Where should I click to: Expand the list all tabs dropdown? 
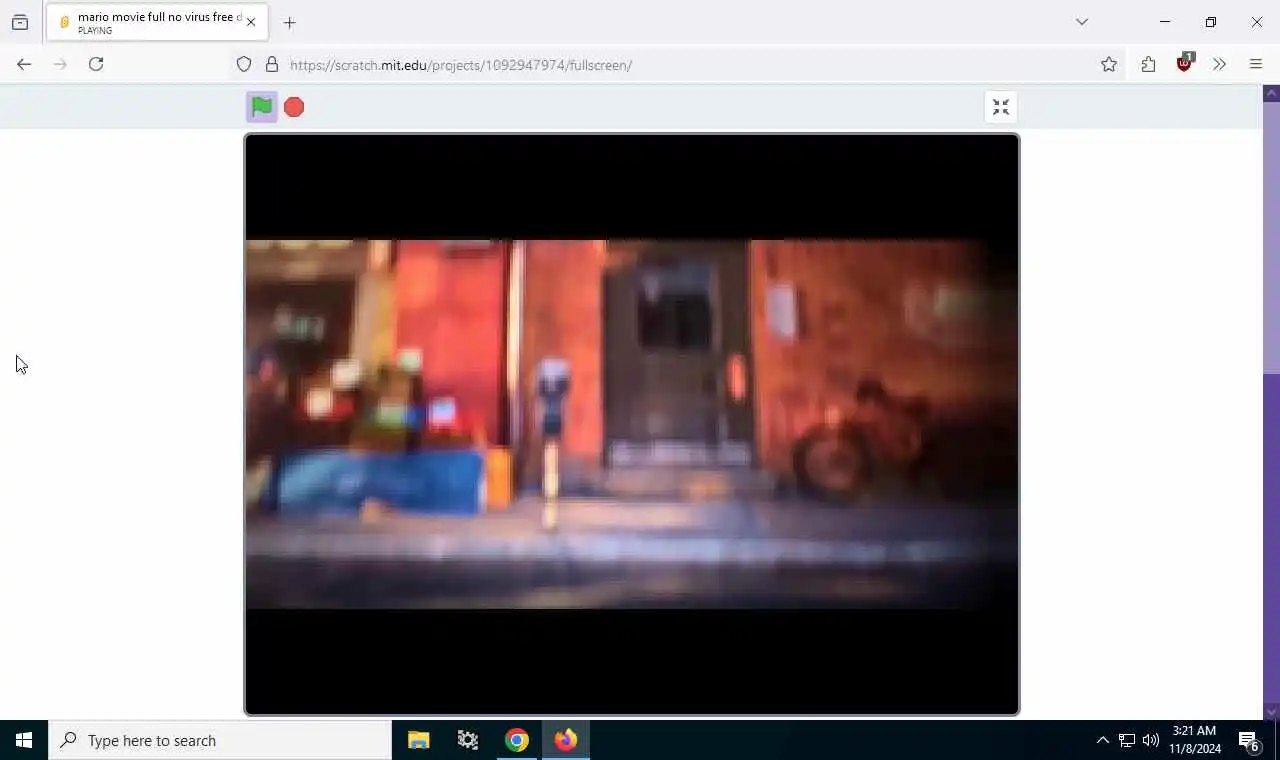(1082, 22)
